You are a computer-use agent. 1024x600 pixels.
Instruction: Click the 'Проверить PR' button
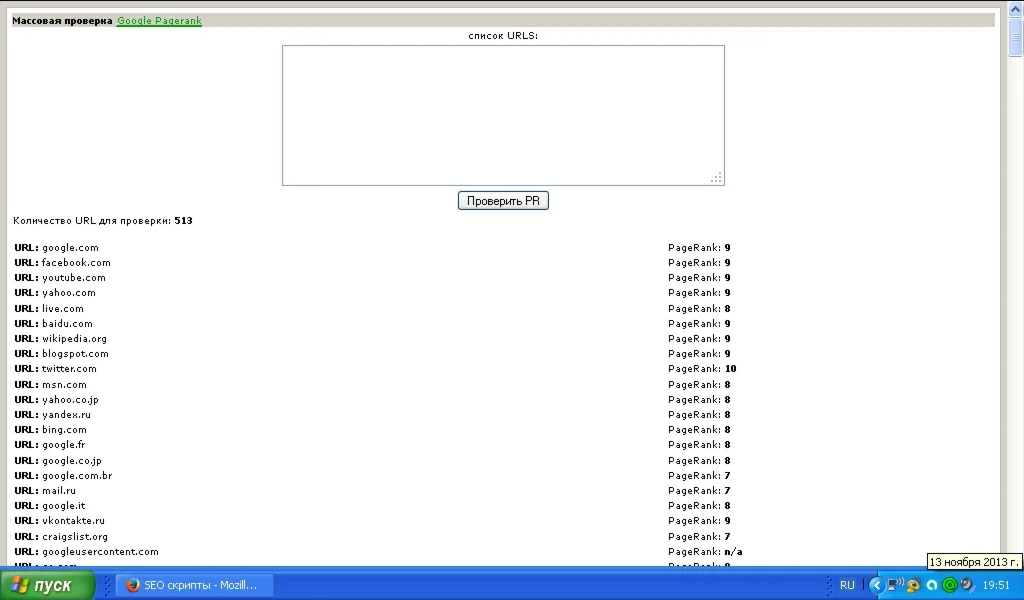click(x=503, y=200)
